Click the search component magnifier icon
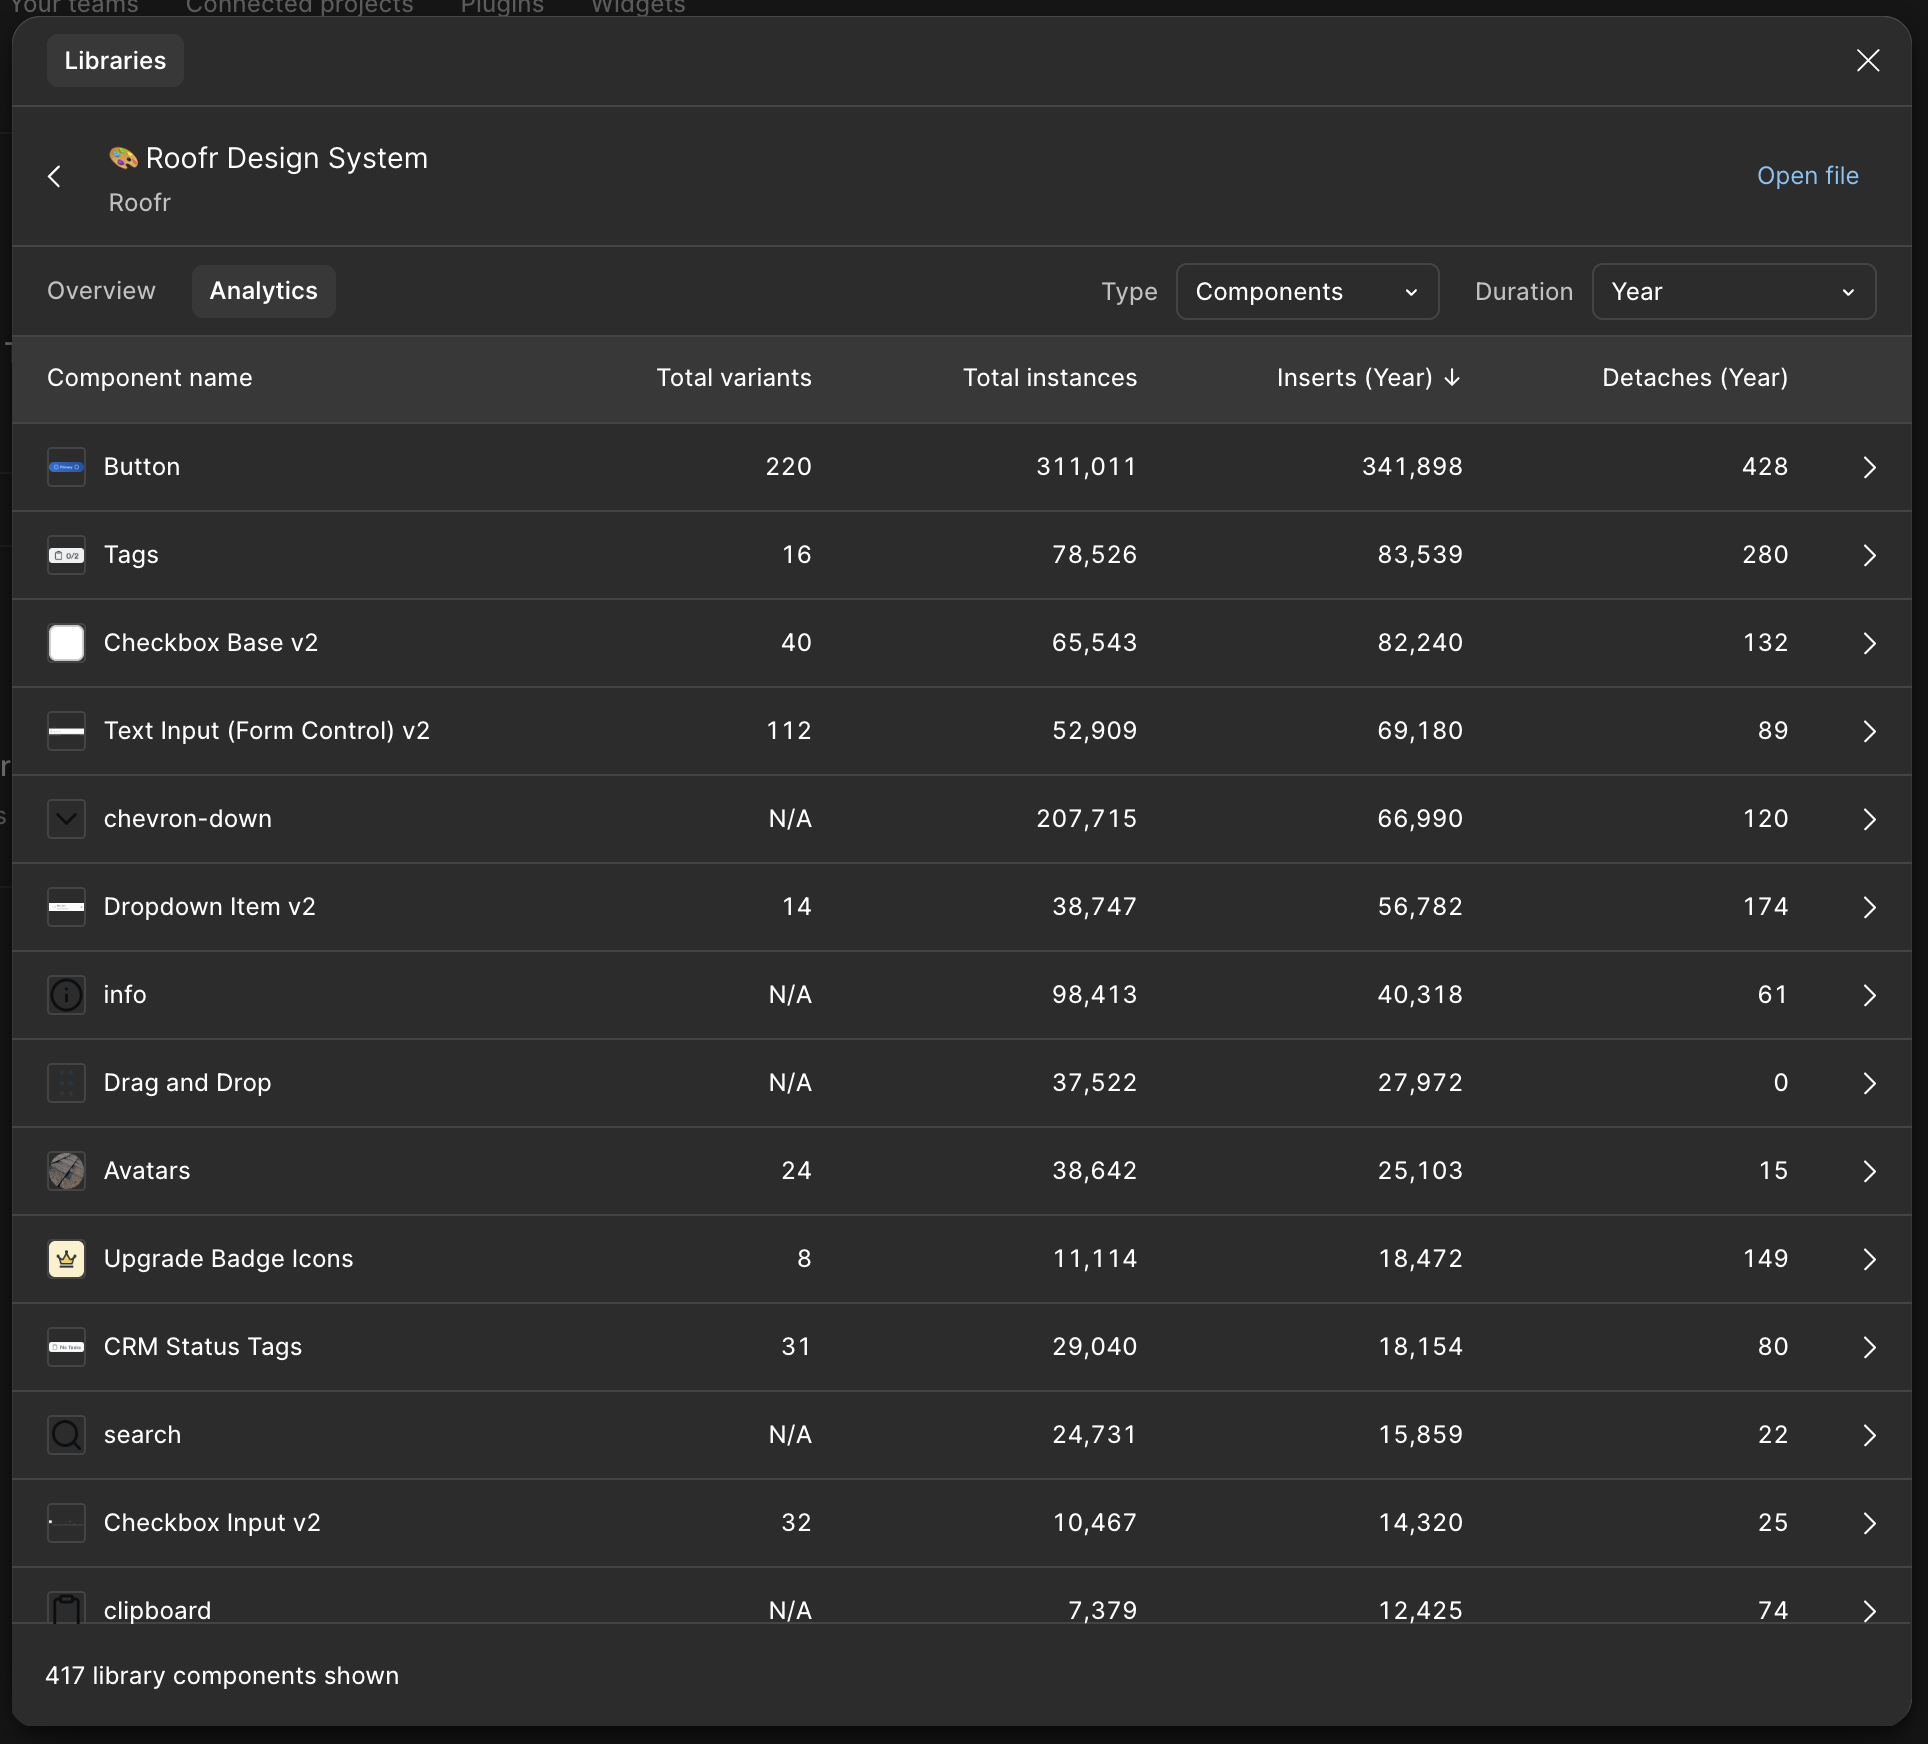Image resolution: width=1928 pixels, height=1744 pixels. (x=66, y=1435)
